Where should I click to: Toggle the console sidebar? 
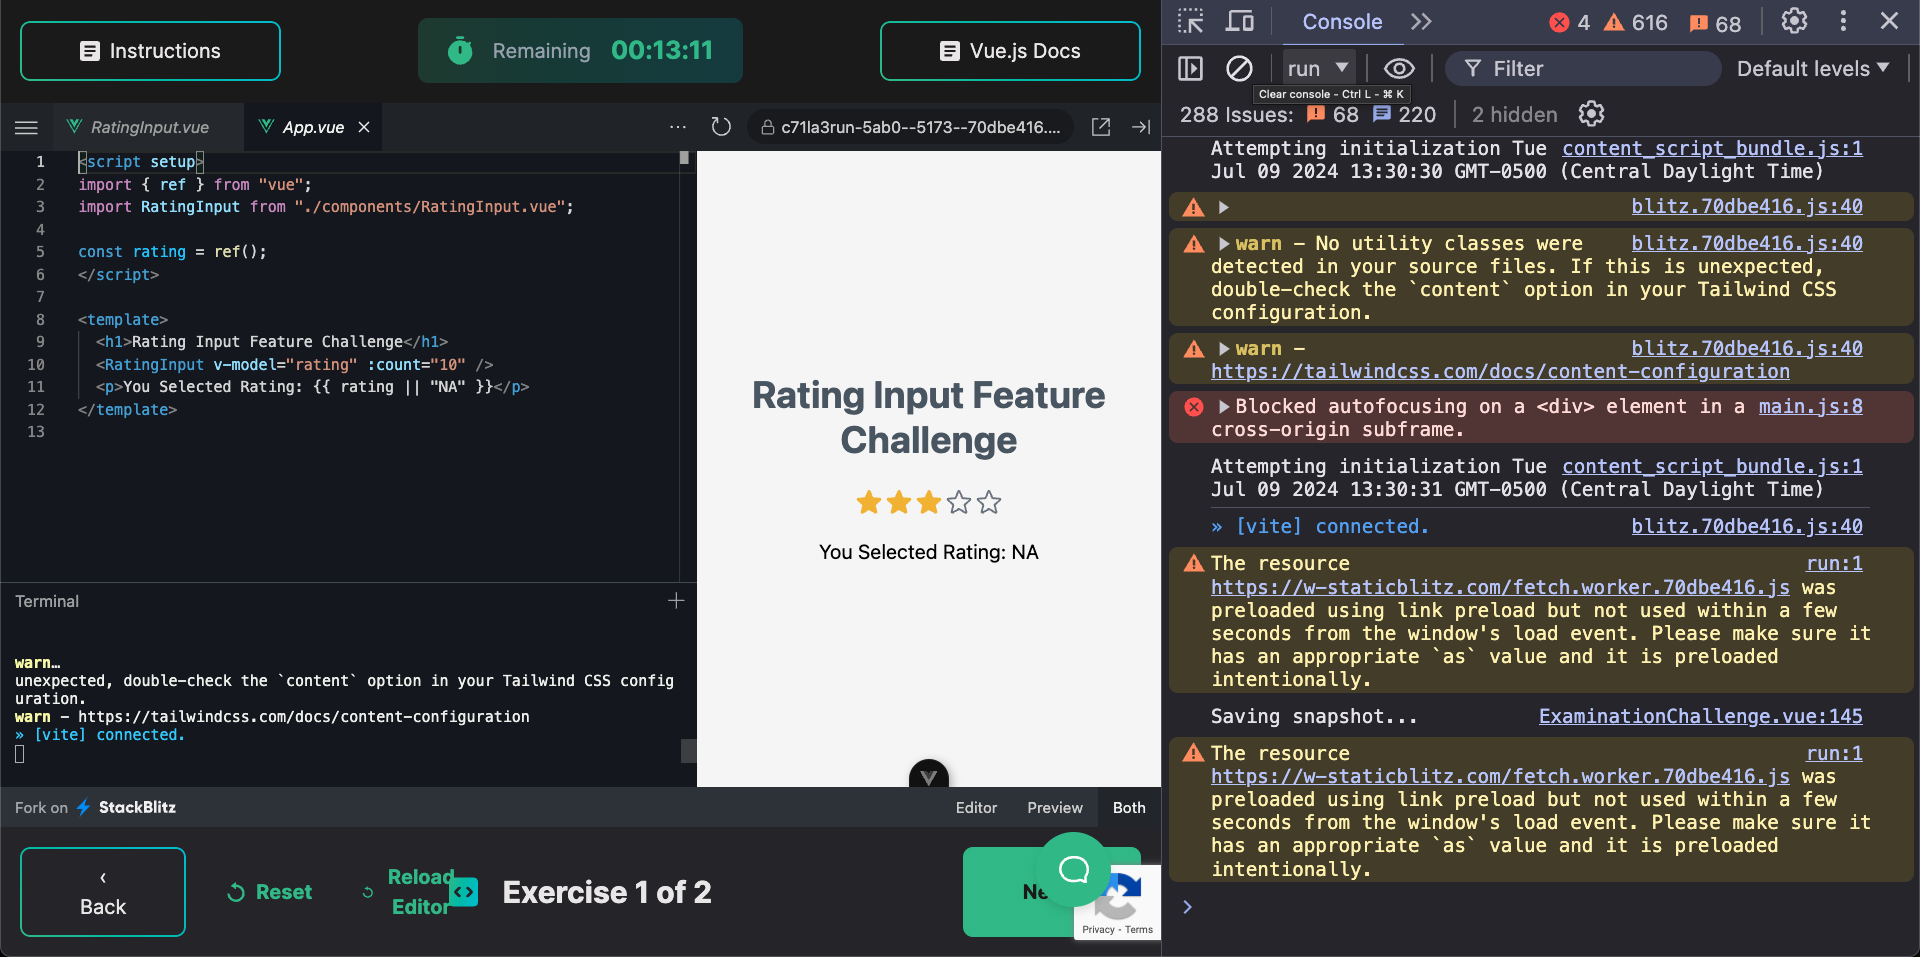[1190, 68]
